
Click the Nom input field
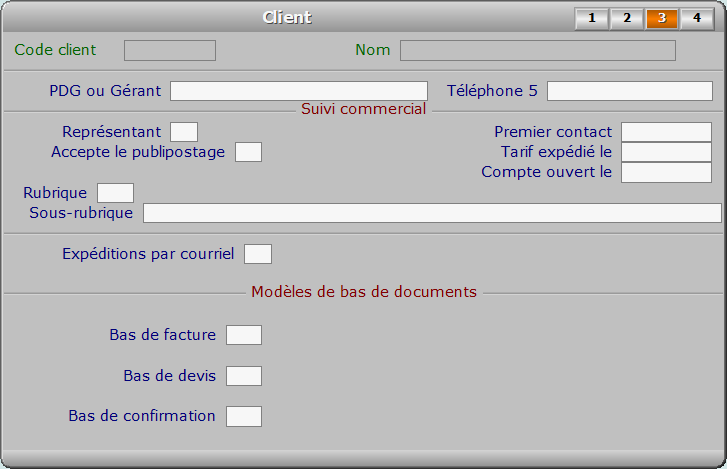[538, 51]
